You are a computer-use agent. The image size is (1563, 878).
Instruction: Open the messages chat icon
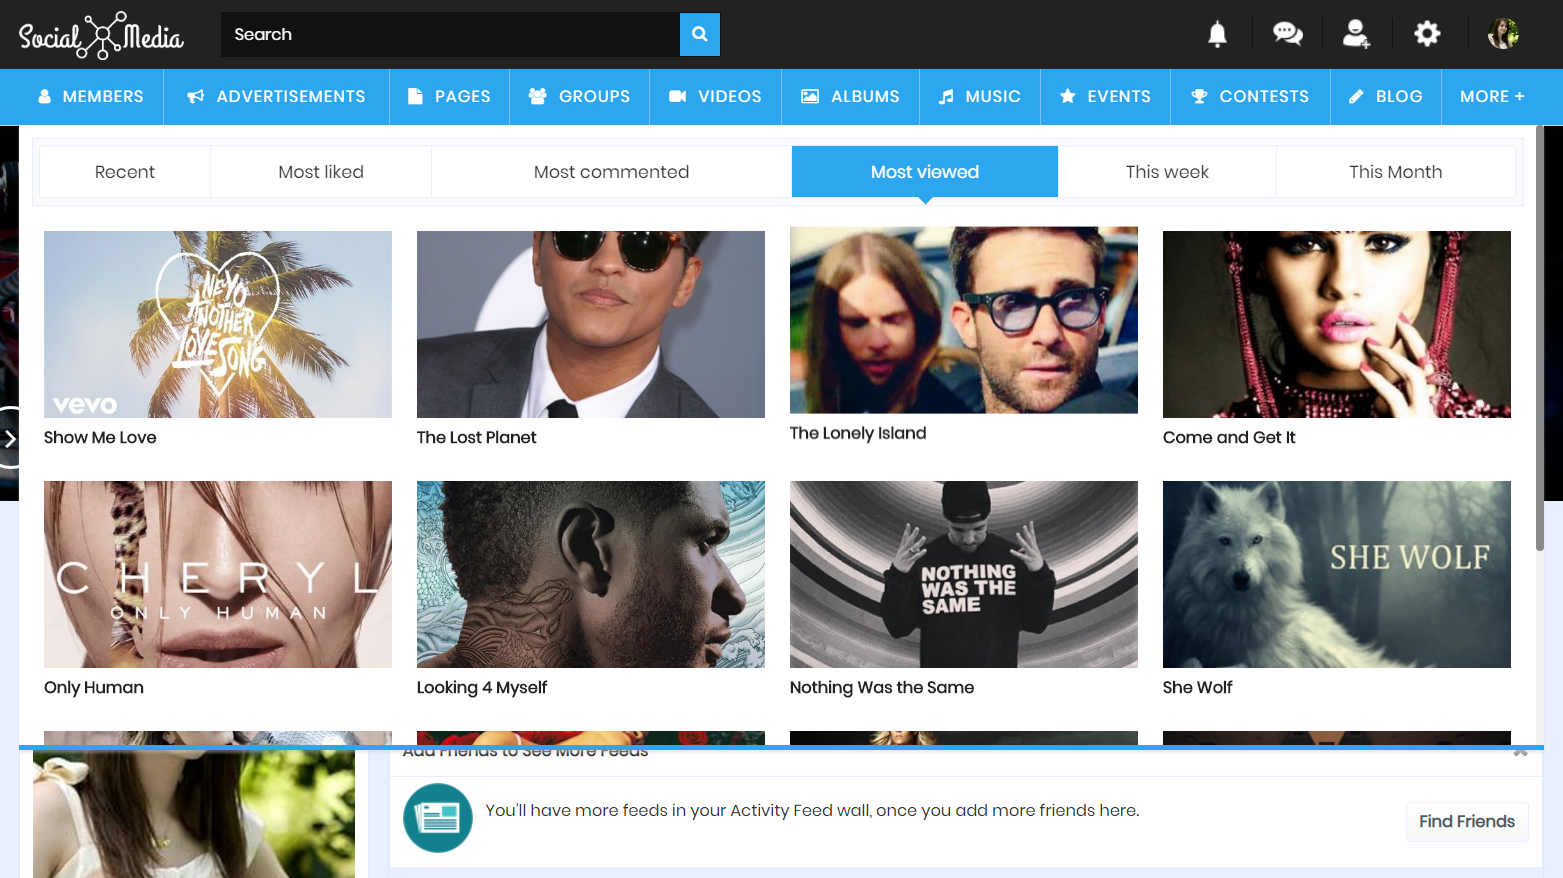click(x=1287, y=34)
